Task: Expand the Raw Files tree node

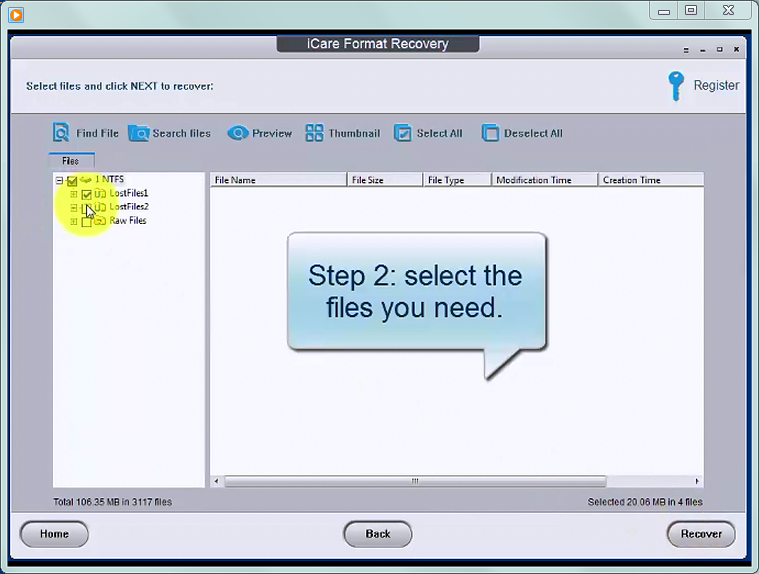Action: [x=74, y=222]
